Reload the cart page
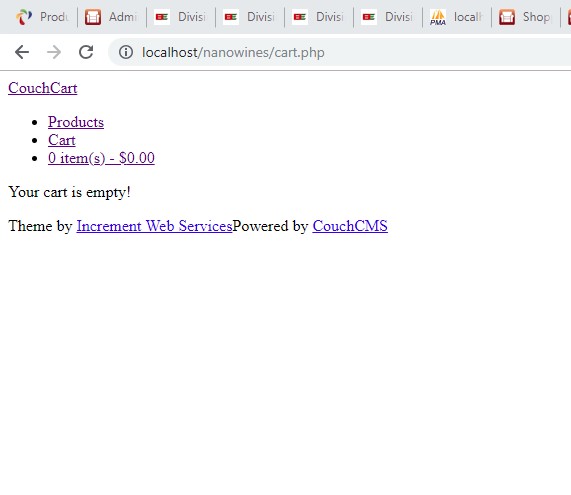This screenshot has width=571, height=495. tap(86, 52)
